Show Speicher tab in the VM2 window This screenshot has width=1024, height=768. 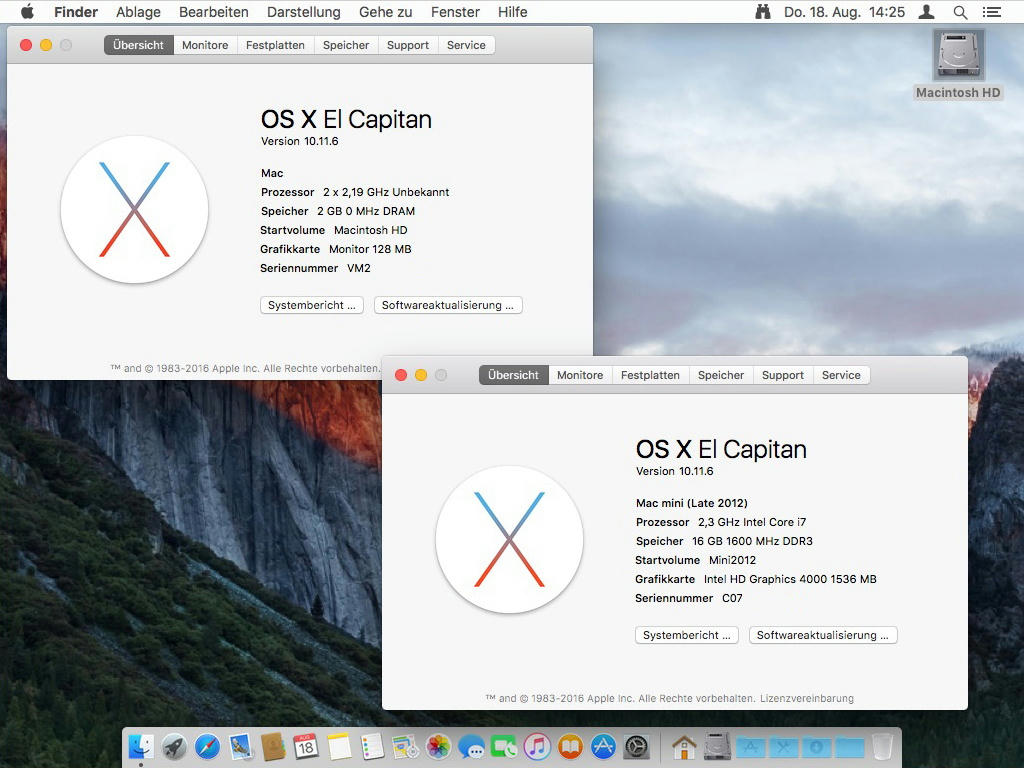pos(346,45)
